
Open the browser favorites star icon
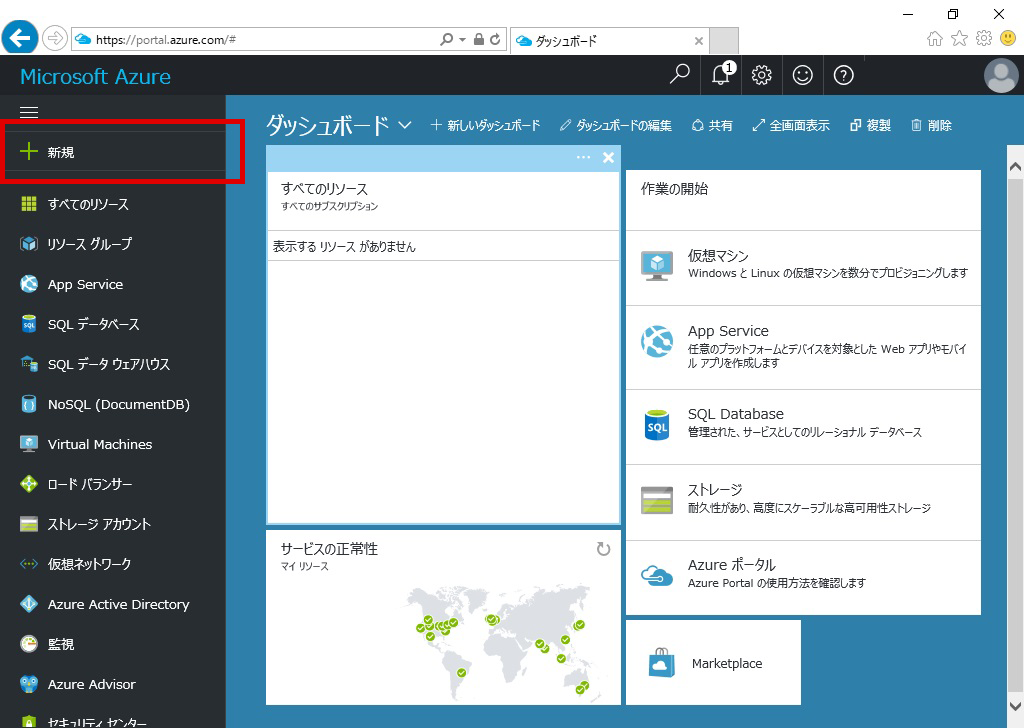pyautogui.click(x=959, y=39)
